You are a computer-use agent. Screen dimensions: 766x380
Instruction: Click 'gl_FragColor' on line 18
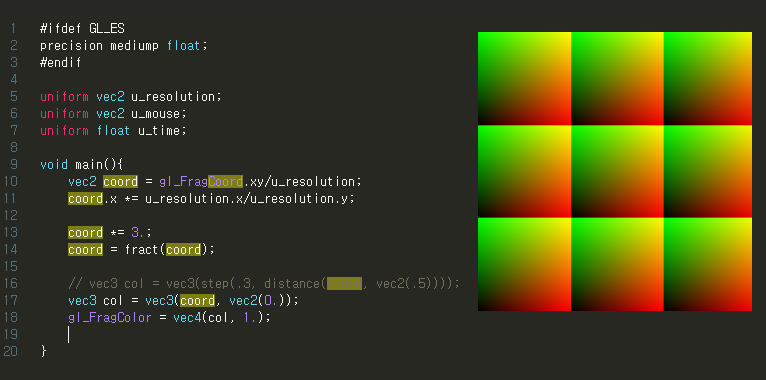110,317
